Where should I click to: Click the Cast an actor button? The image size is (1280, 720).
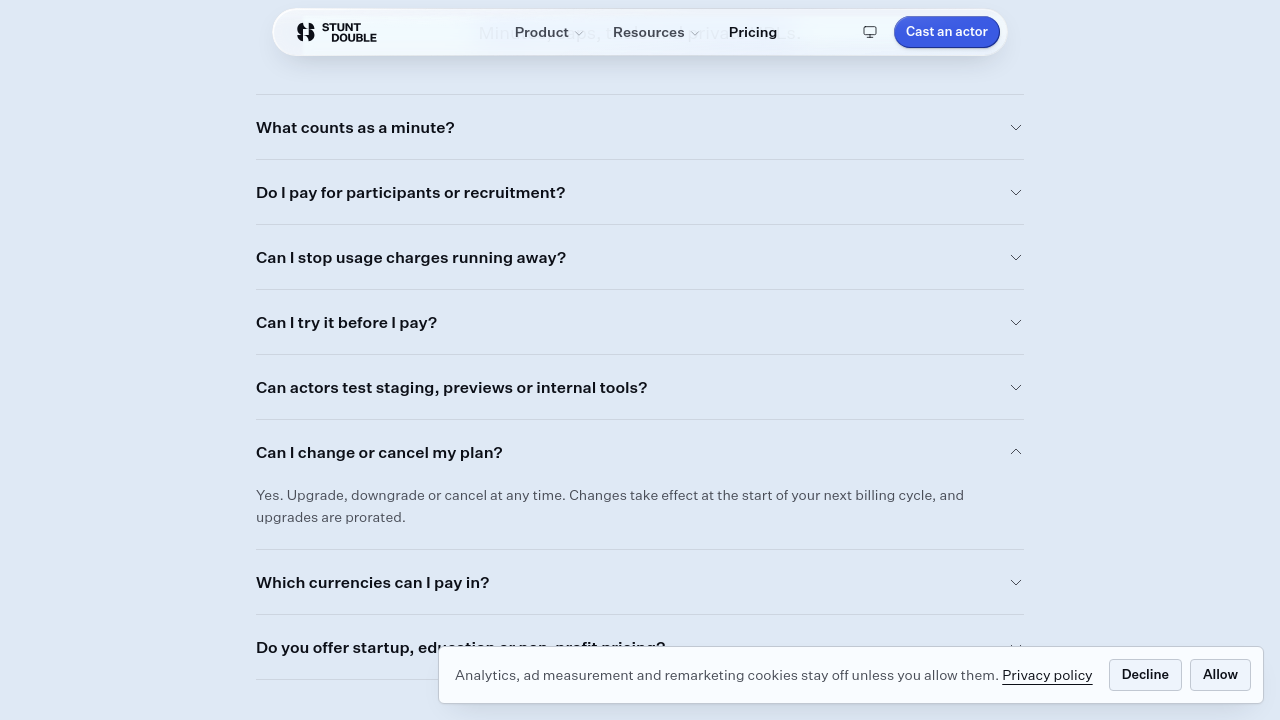click(947, 32)
